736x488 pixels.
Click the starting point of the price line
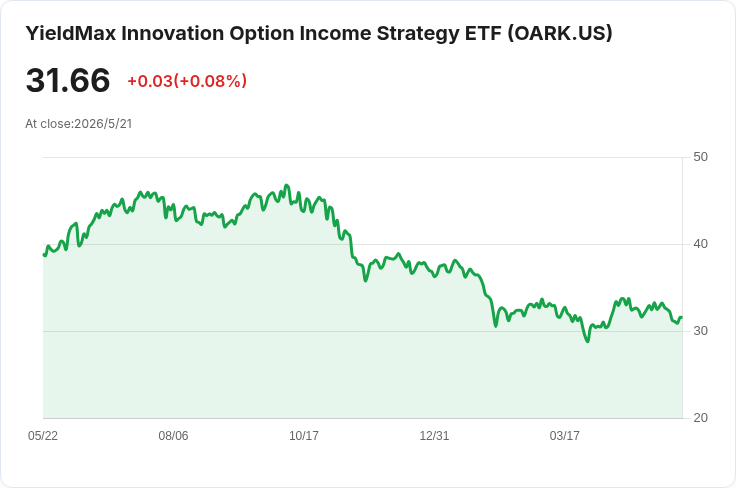[x=44, y=255]
